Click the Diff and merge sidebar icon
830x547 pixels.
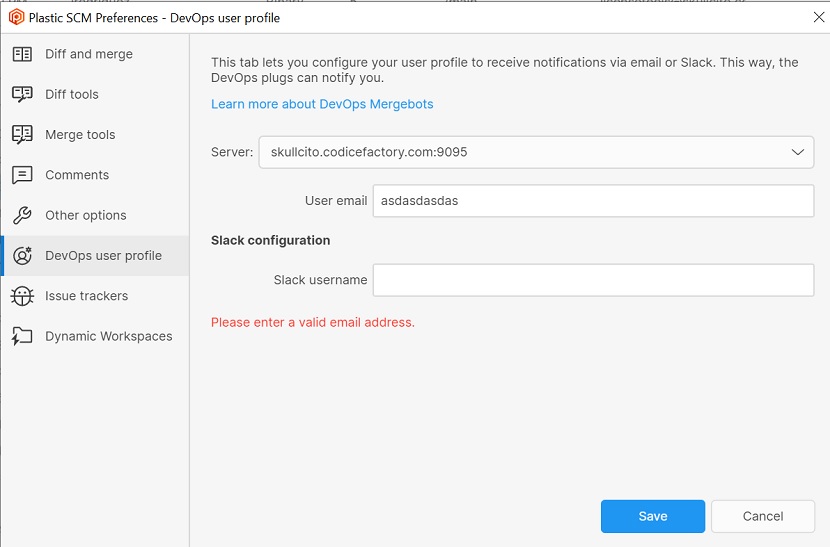(x=22, y=54)
